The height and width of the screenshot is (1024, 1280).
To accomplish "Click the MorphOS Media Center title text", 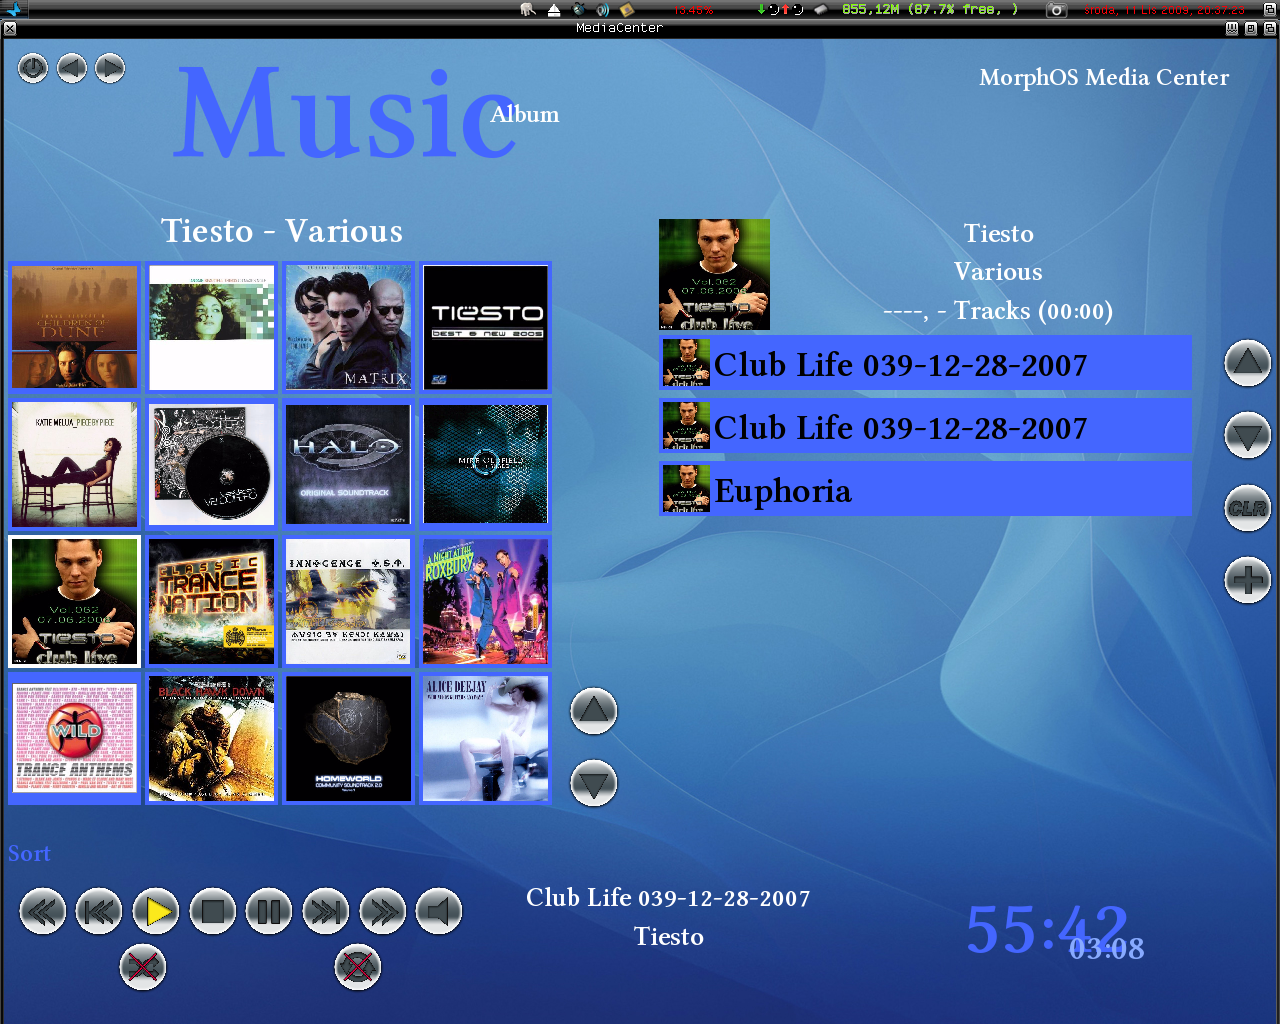I will click(1104, 77).
